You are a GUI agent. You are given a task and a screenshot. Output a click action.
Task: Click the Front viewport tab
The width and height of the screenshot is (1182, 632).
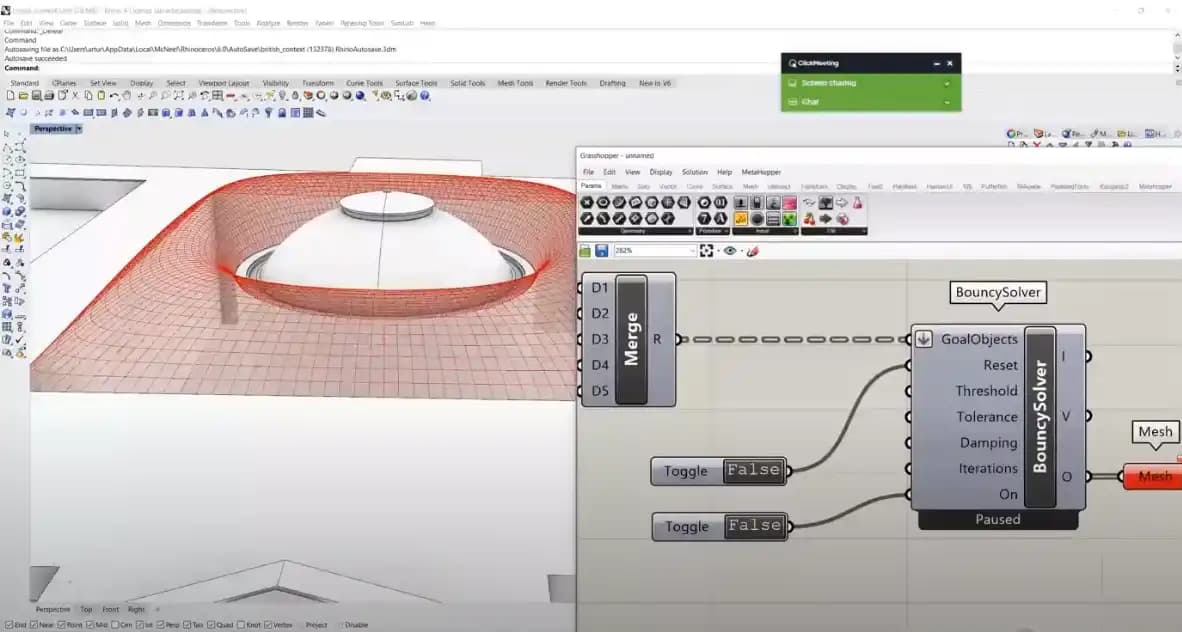(x=110, y=609)
